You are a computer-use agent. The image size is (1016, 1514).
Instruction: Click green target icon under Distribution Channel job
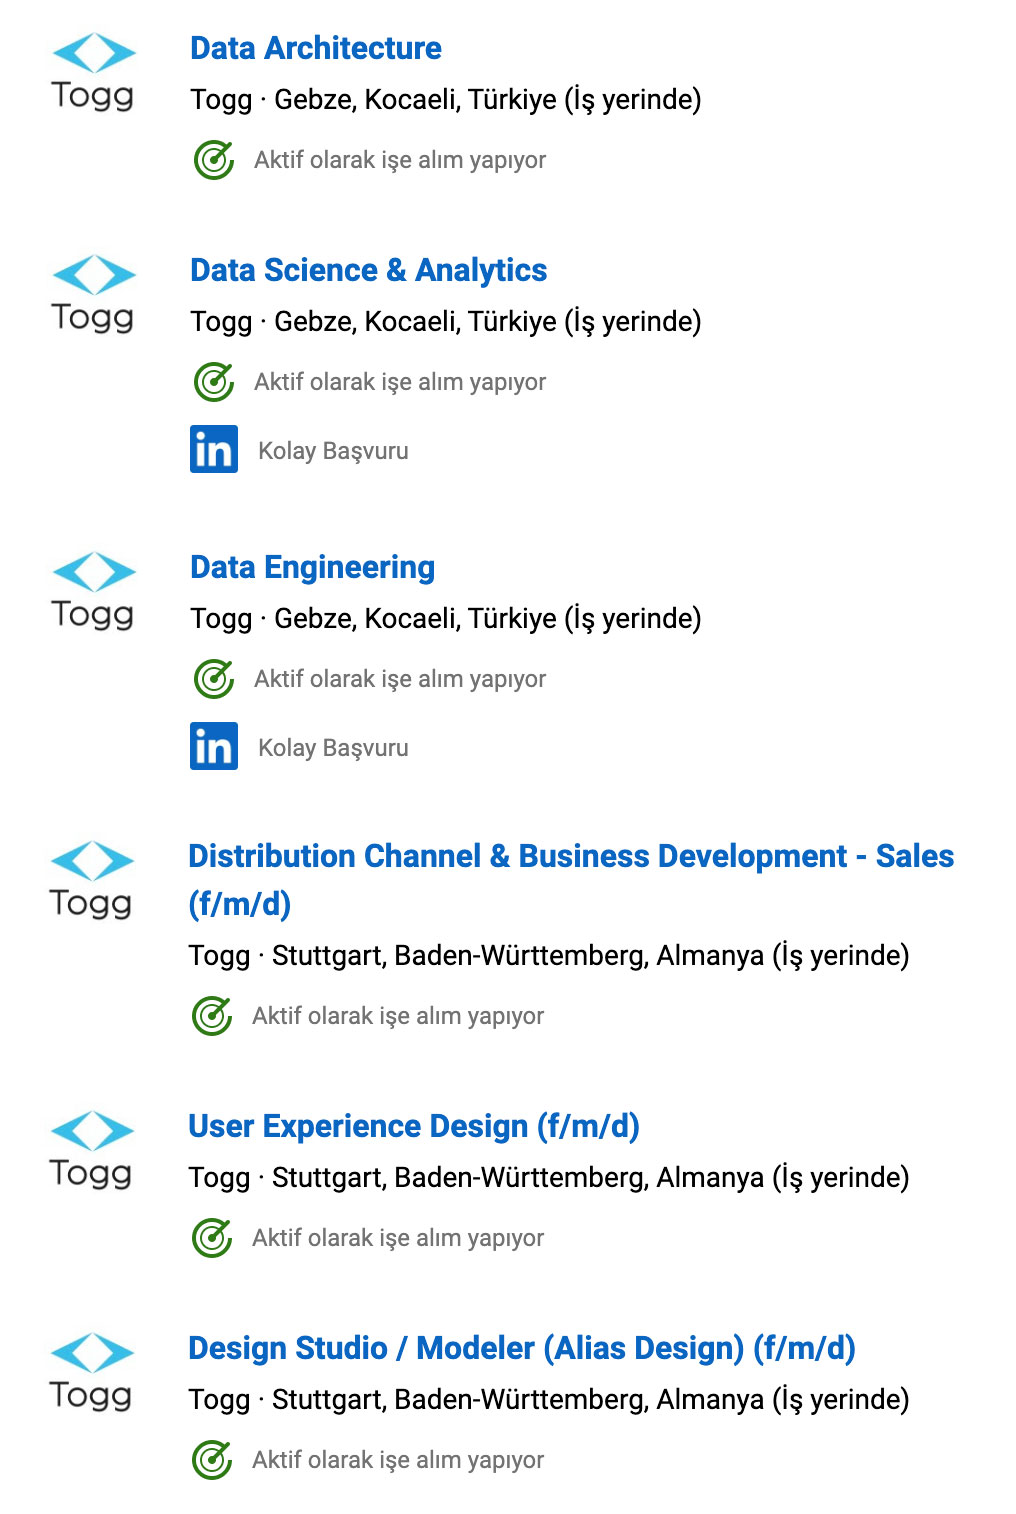pyautogui.click(x=211, y=1016)
